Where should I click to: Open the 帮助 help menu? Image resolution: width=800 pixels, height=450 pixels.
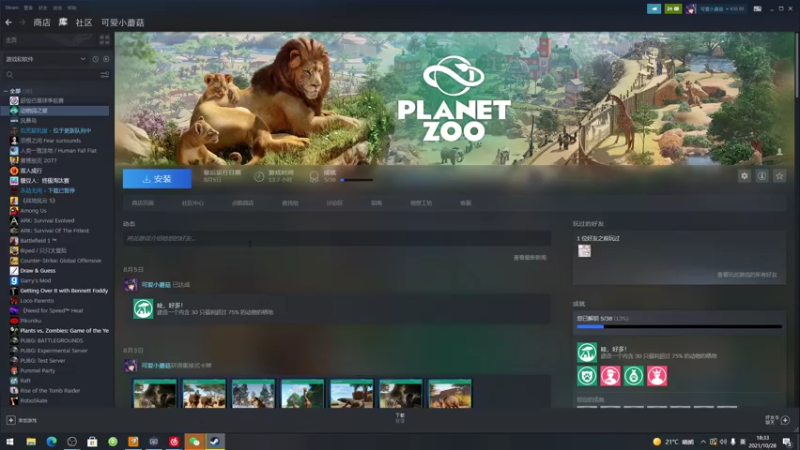click(x=72, y=8)
